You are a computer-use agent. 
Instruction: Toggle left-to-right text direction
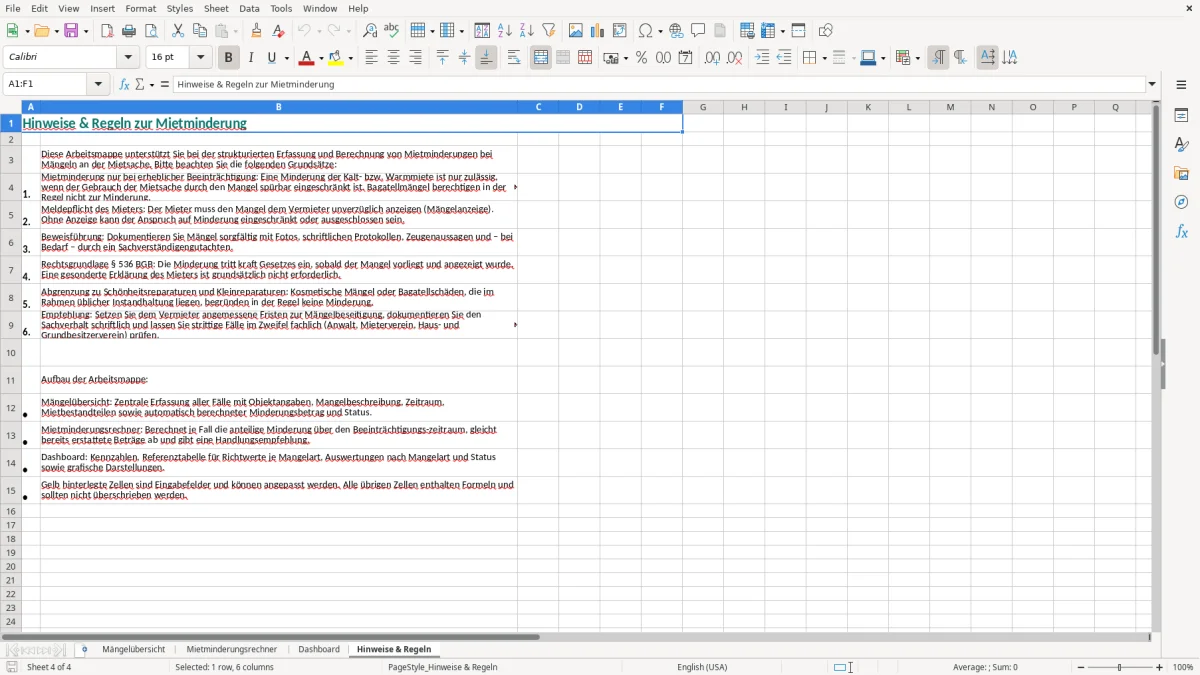pyautogui.click(x=938, y=58)
